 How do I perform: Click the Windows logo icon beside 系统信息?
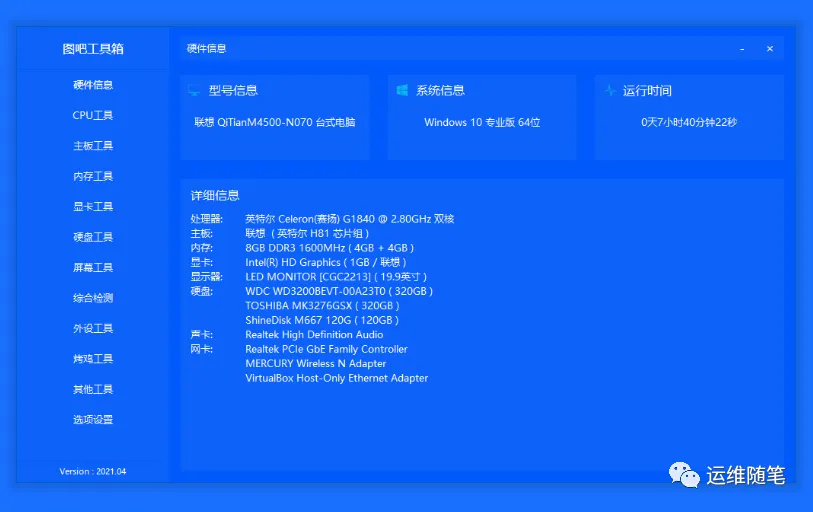[402, 91]
